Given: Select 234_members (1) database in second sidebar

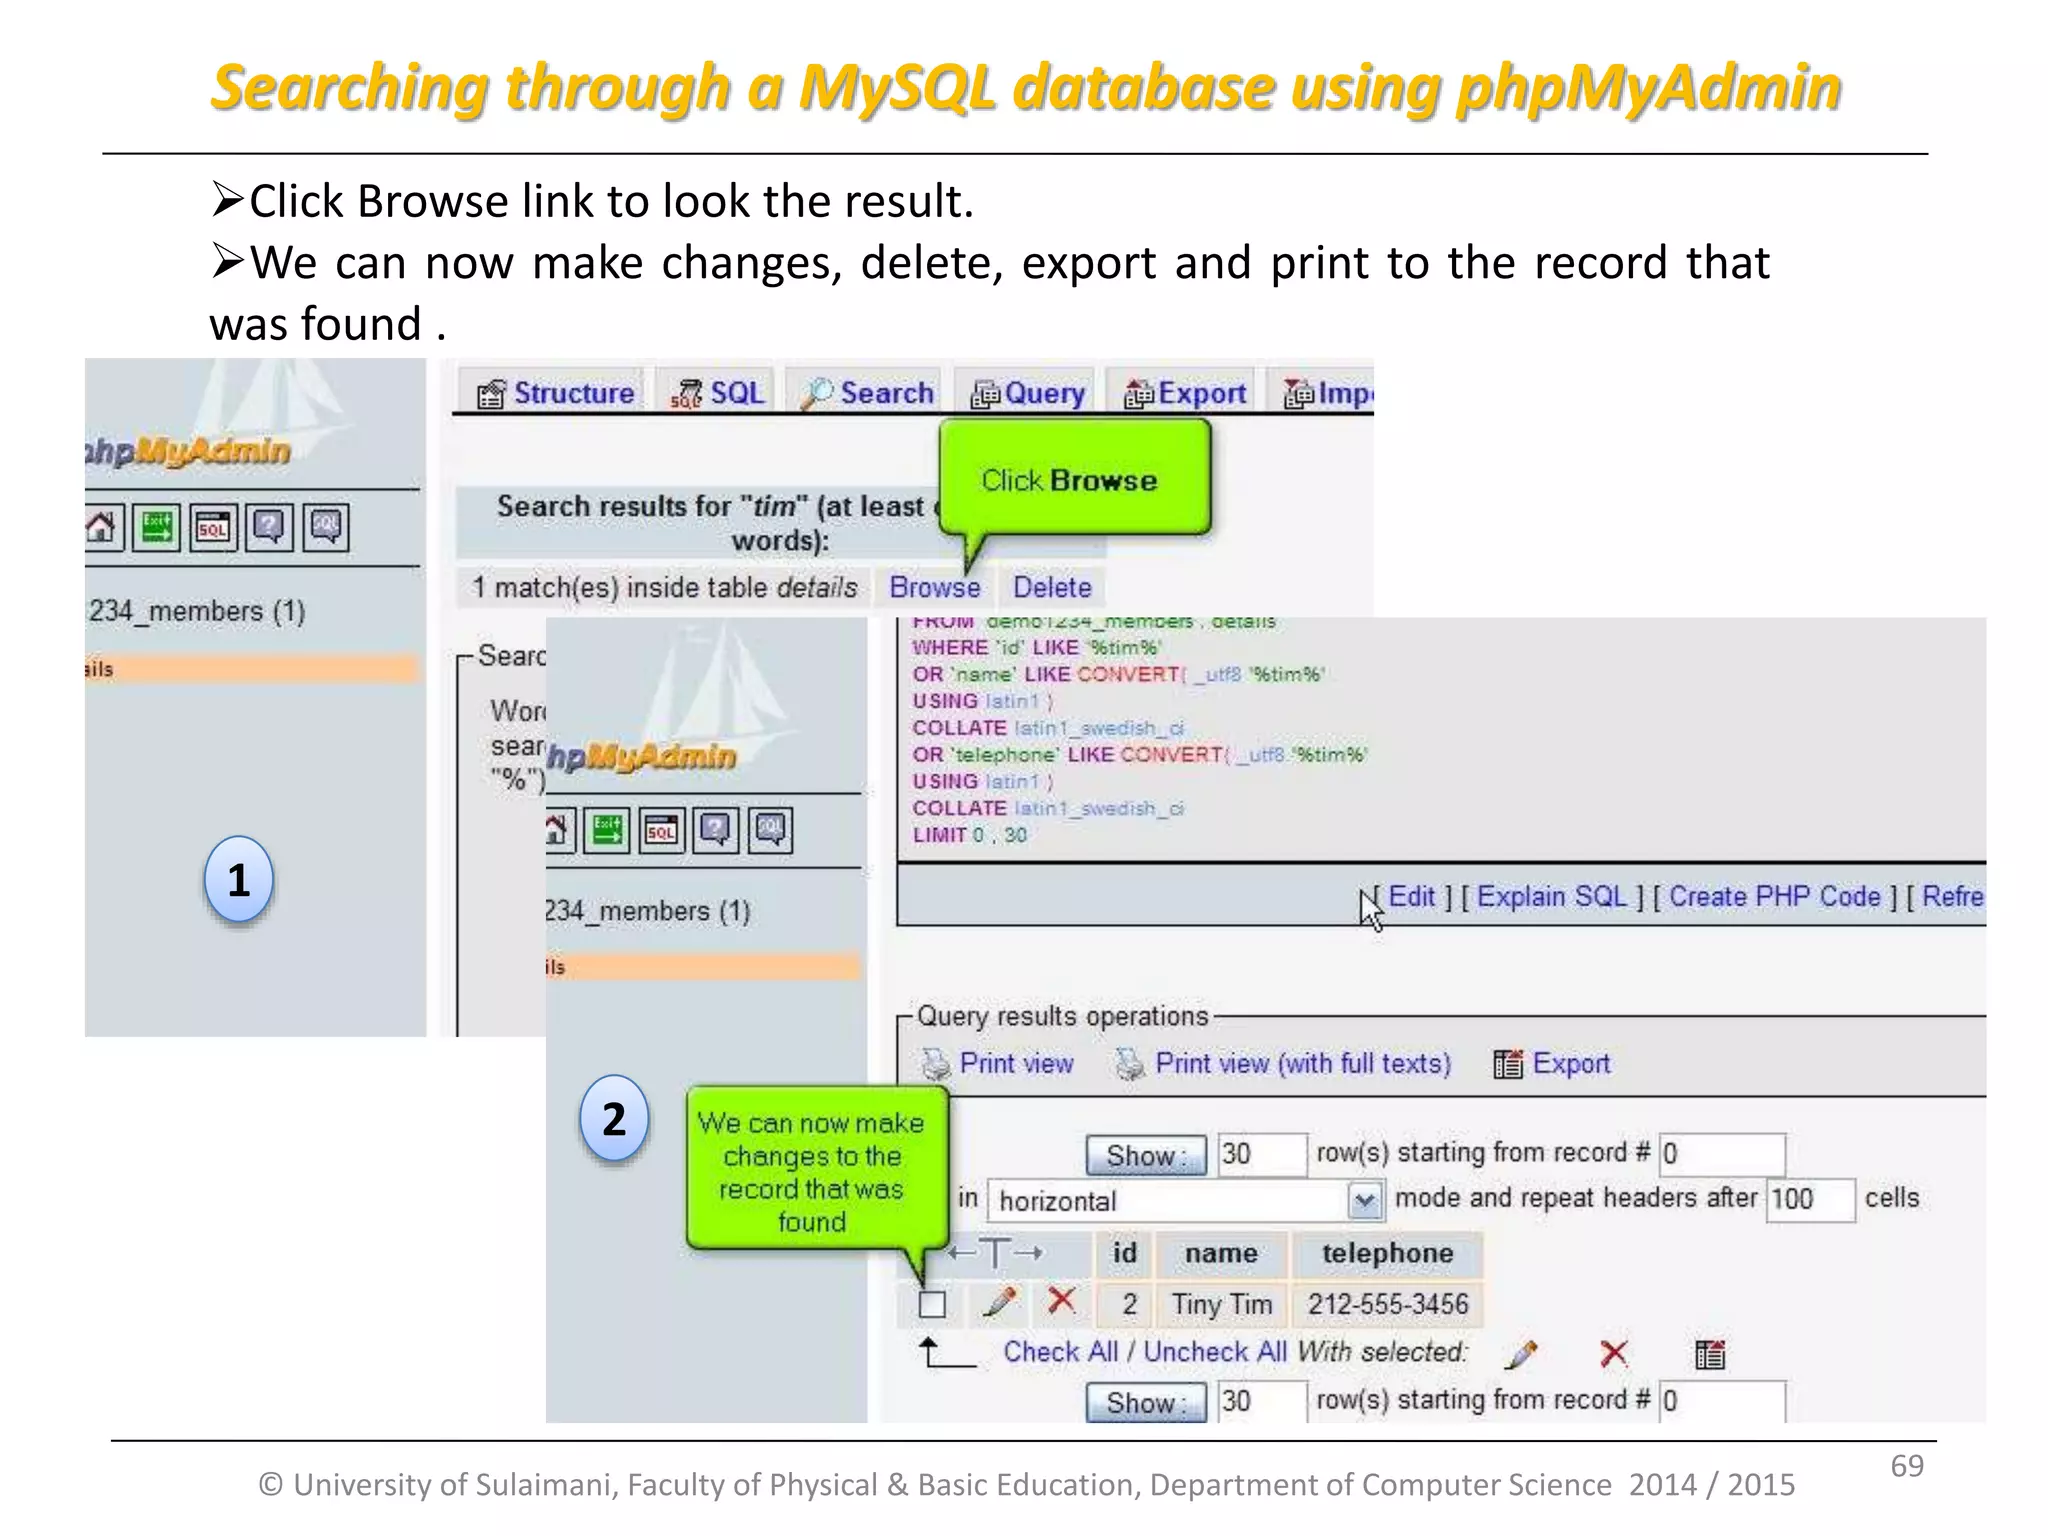Looking at the screenshot, I should point(648,911).
